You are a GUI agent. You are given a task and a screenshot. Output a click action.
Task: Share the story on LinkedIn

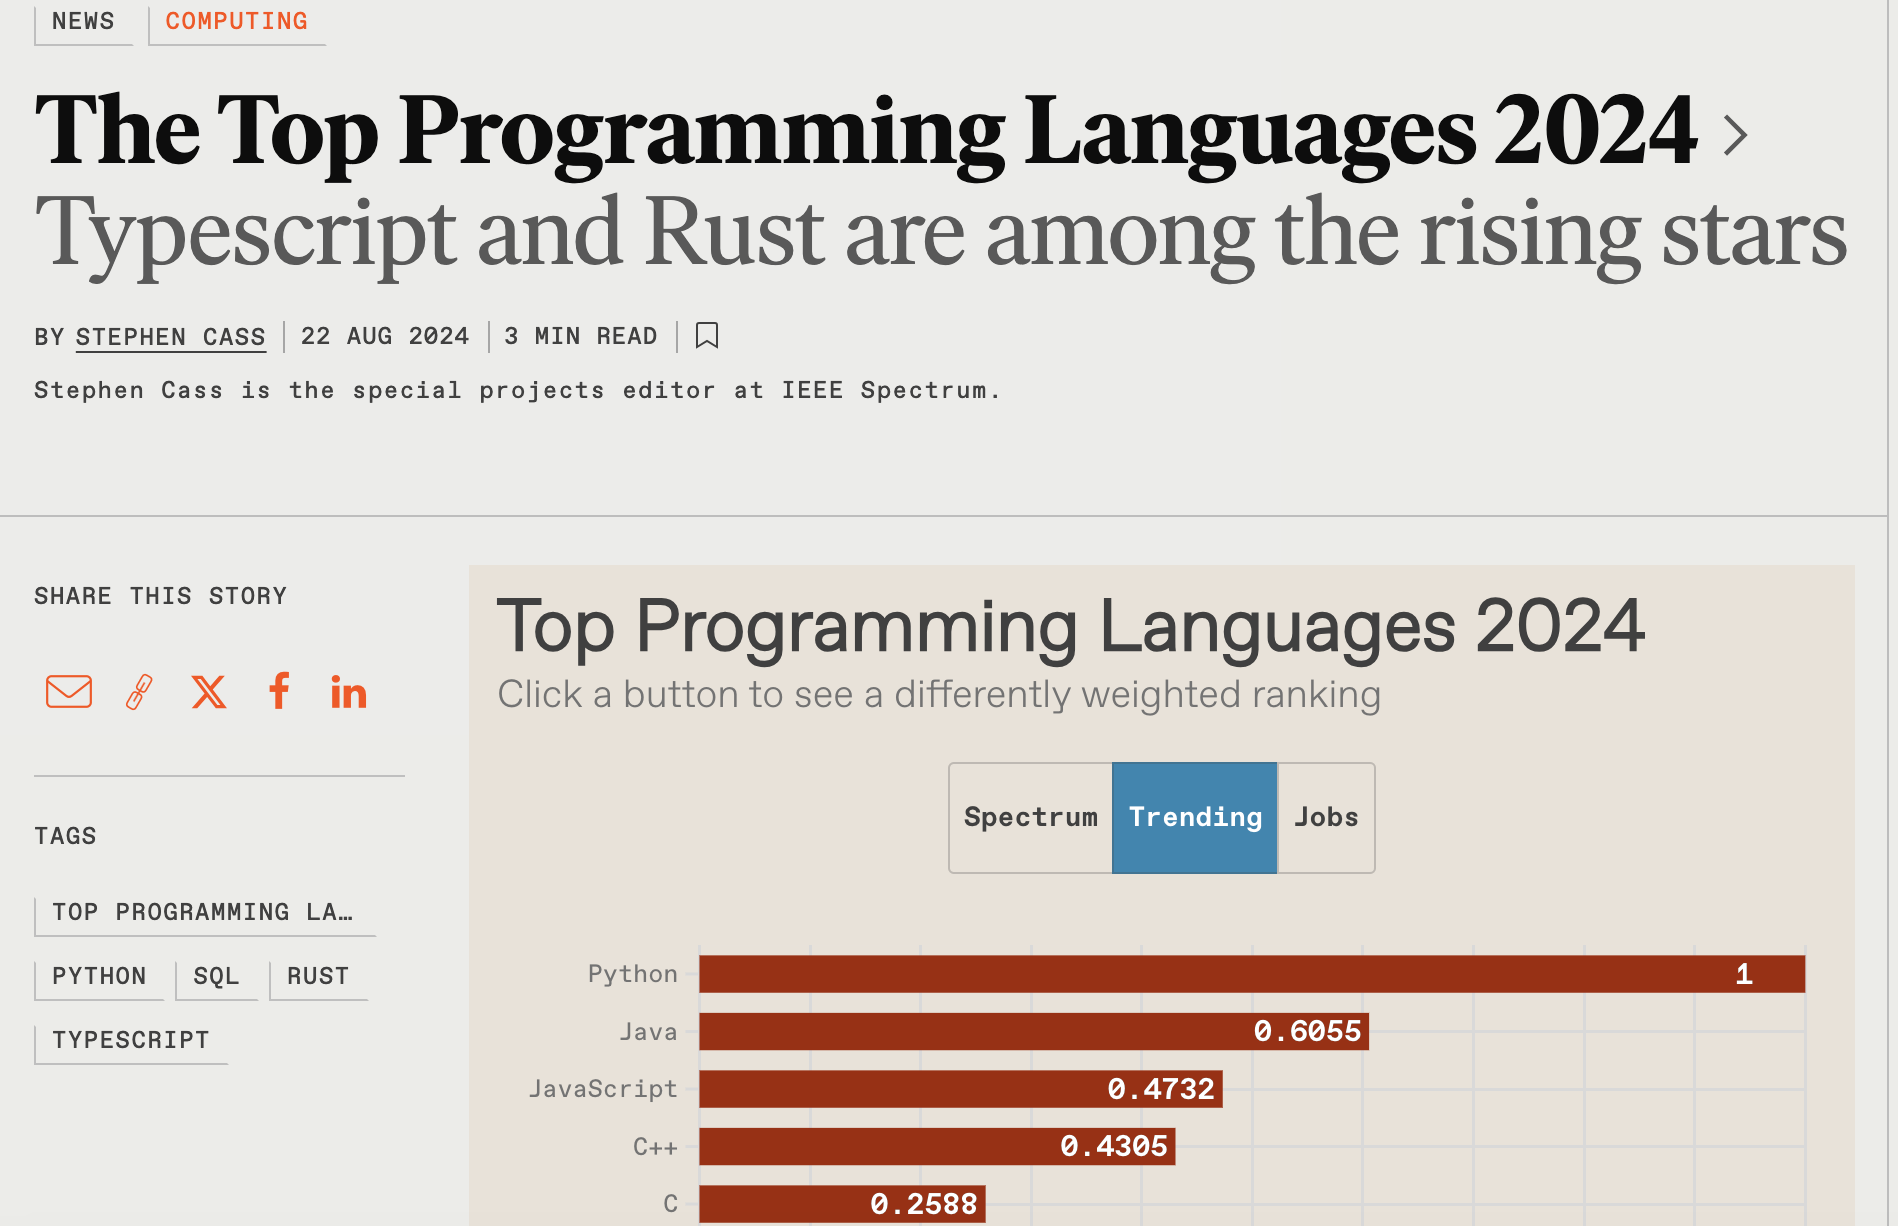pos(349,692)
